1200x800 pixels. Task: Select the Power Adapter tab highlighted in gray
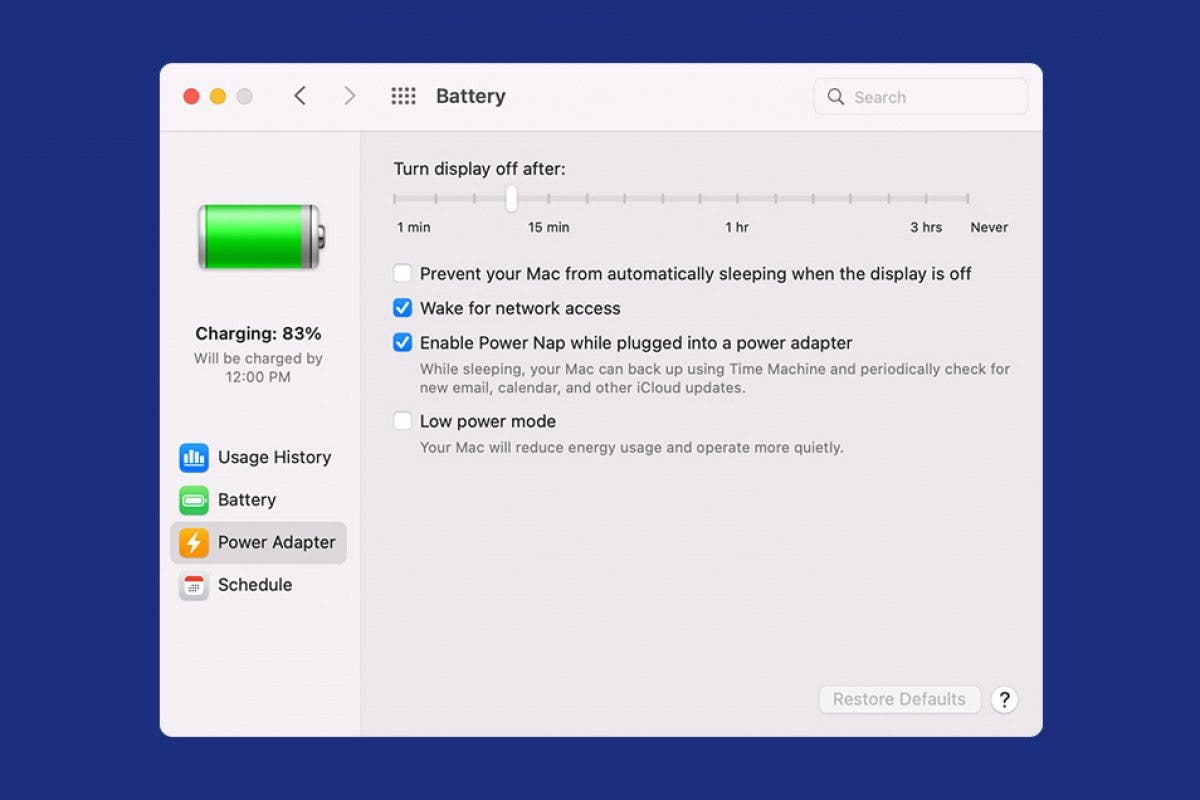point(276,542)
